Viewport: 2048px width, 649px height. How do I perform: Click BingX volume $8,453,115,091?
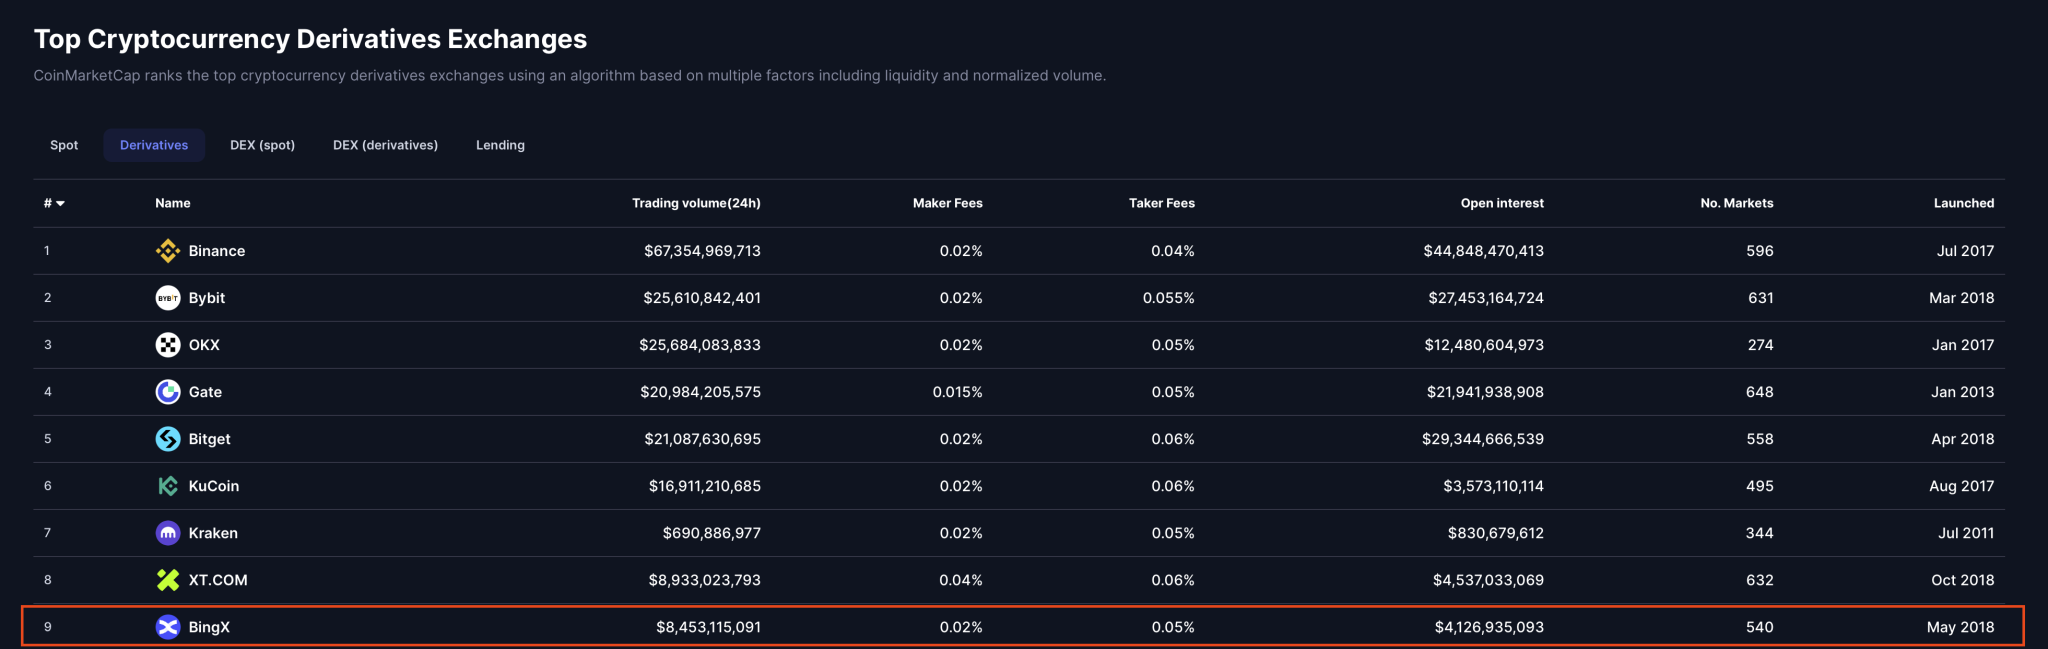coord(708,627)
